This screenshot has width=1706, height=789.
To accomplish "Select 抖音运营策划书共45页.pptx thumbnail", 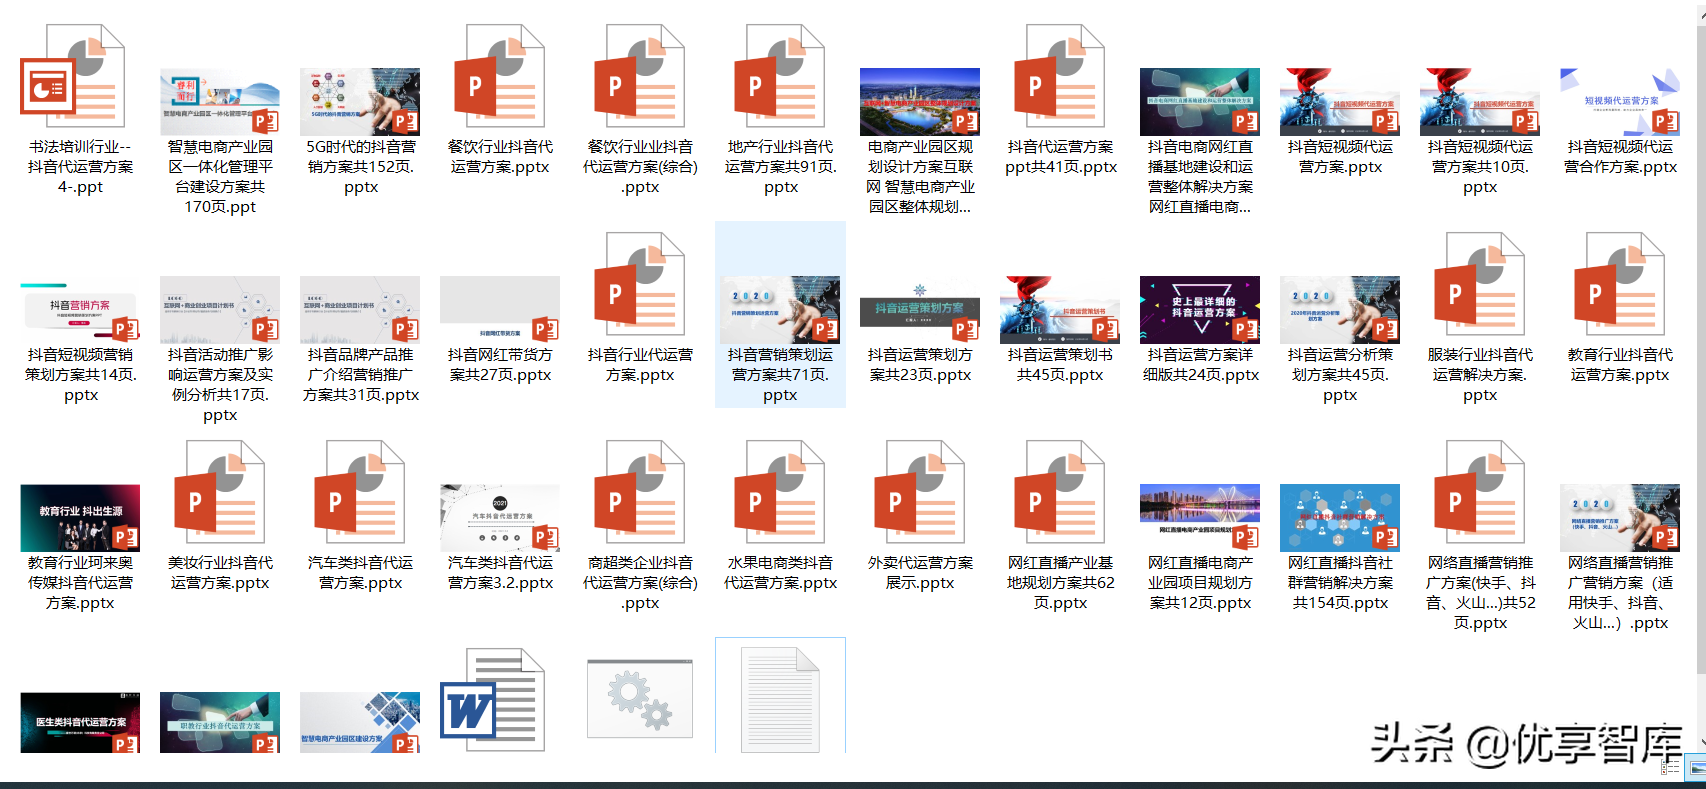I will [1060, 310].
